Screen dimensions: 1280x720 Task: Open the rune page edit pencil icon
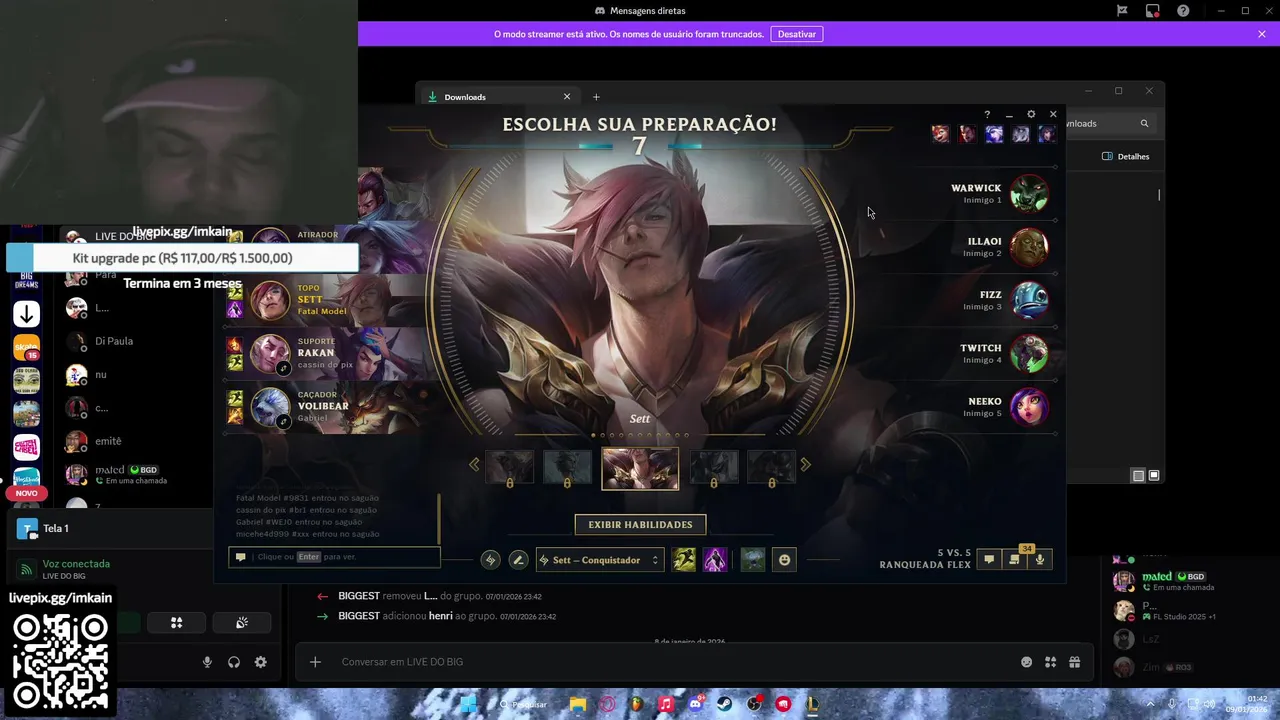(x=518, y=560)
